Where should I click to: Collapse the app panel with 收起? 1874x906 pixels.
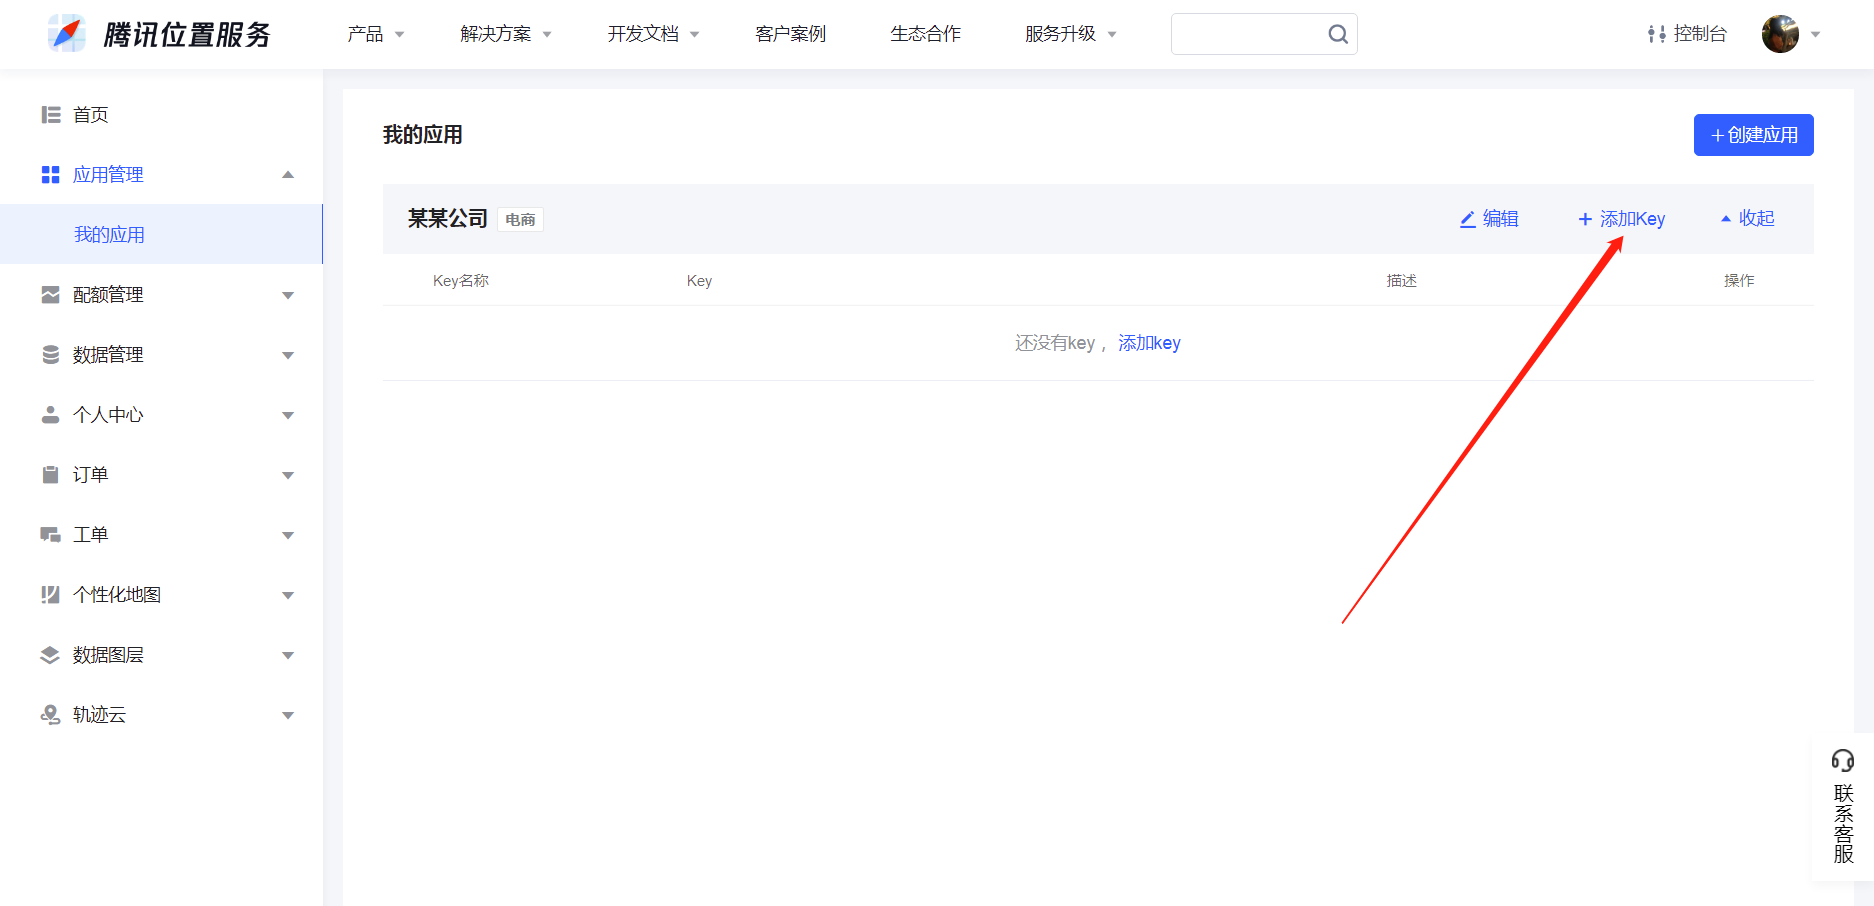pyautogui.click(x=1747, y=219)
